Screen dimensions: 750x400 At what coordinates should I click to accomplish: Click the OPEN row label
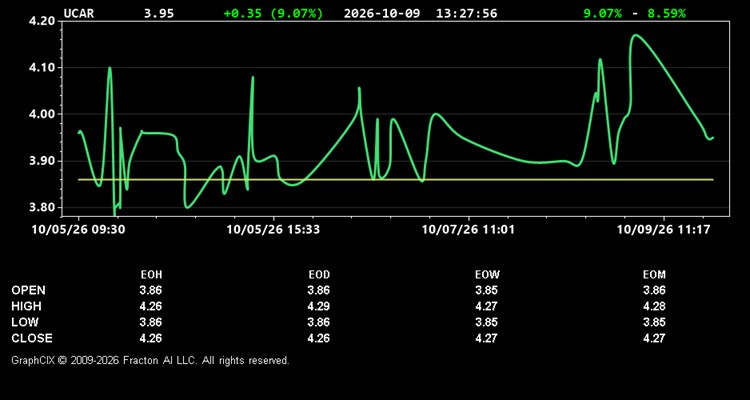point(29,290)
